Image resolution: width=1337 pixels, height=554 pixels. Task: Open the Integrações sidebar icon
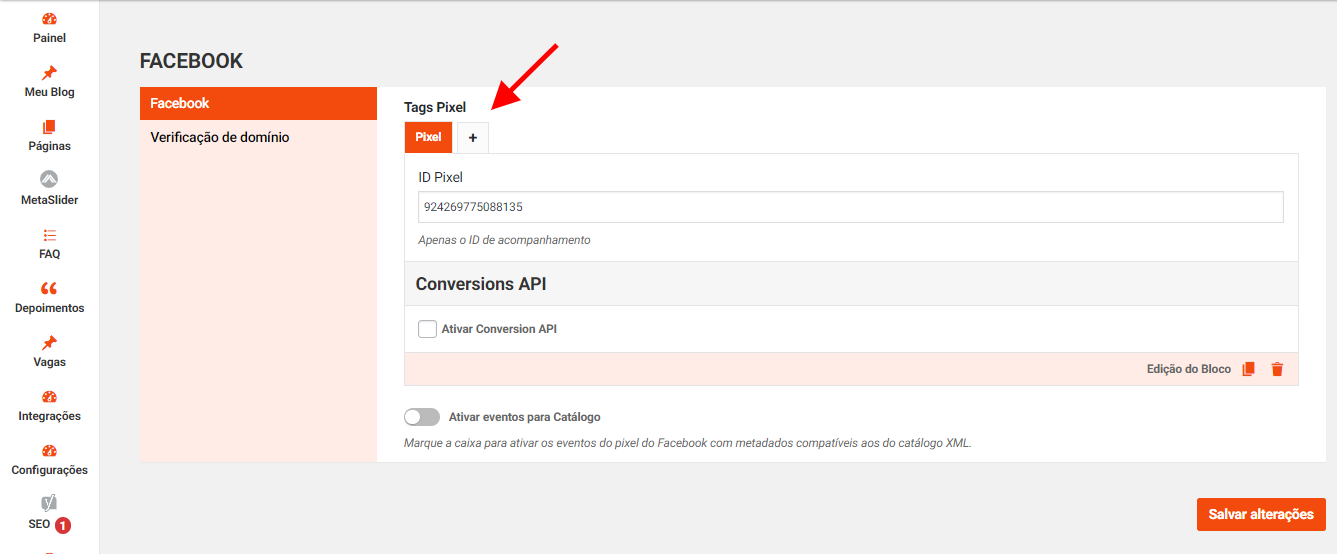(49, 397)
